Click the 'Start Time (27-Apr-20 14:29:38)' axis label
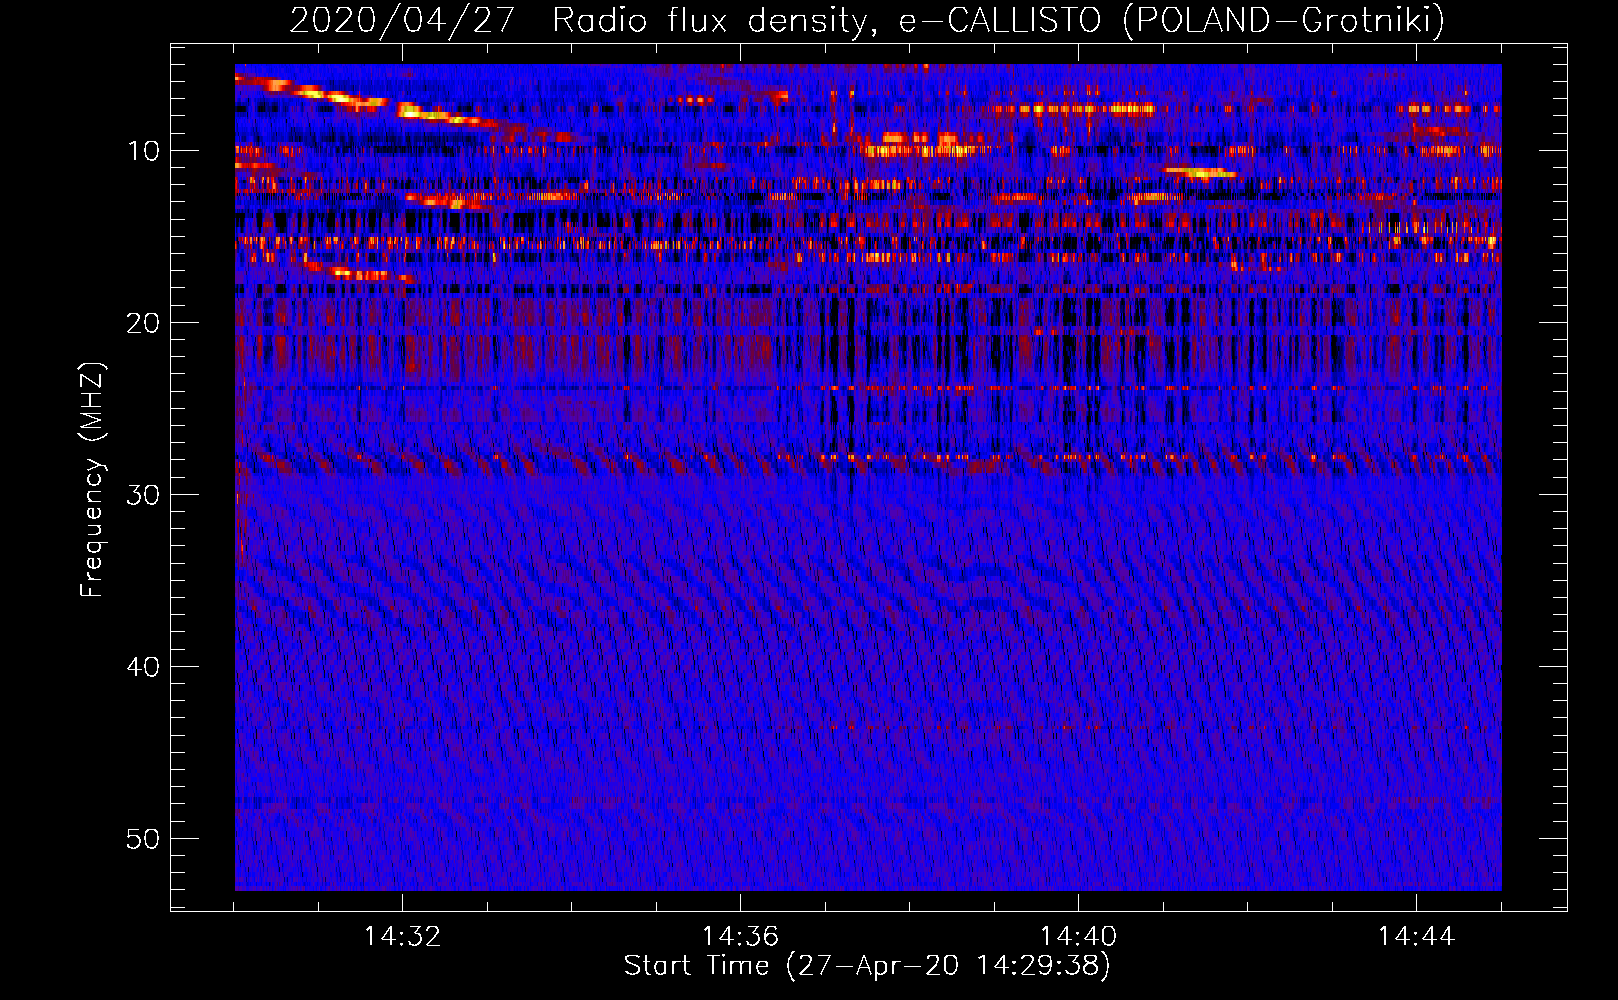This screenshot has height=1000, width=1618. click(x=867, y=966)
